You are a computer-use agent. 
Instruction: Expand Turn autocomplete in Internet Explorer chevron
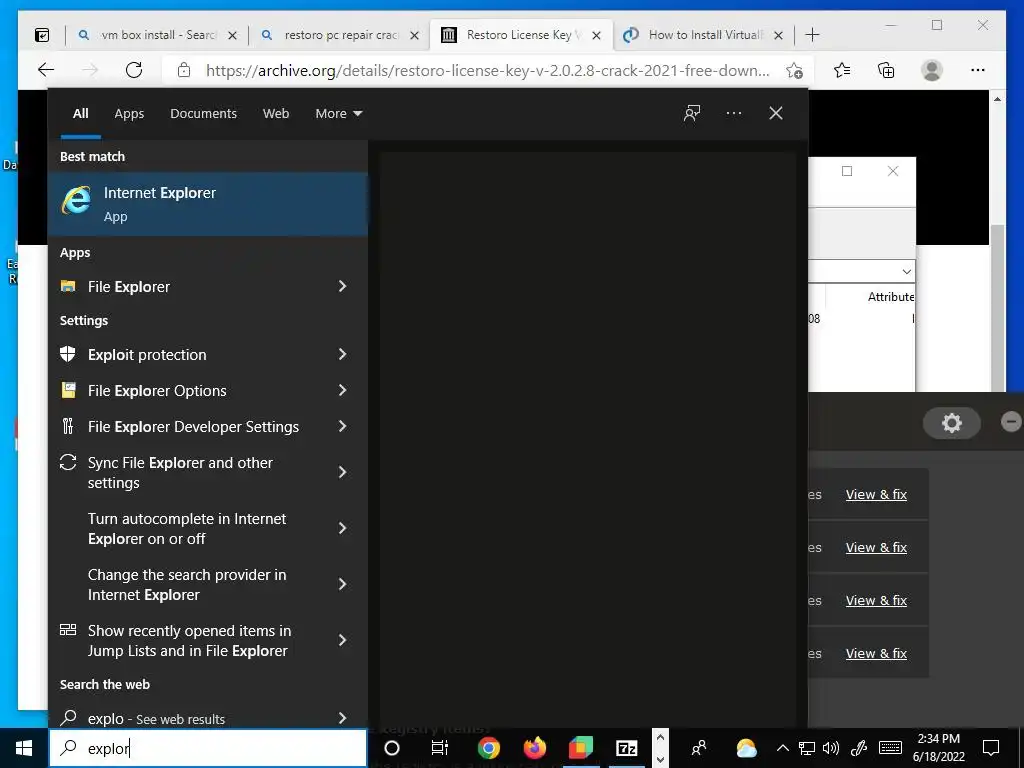pos(342,528)
